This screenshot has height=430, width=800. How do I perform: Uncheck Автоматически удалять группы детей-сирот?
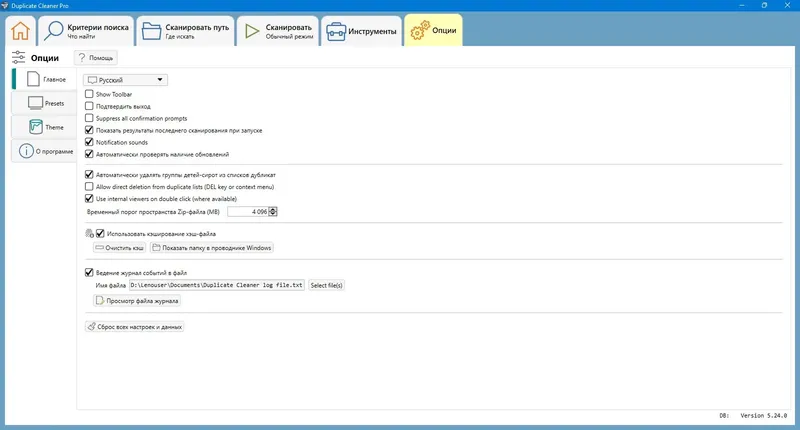(x=89, y=174)
